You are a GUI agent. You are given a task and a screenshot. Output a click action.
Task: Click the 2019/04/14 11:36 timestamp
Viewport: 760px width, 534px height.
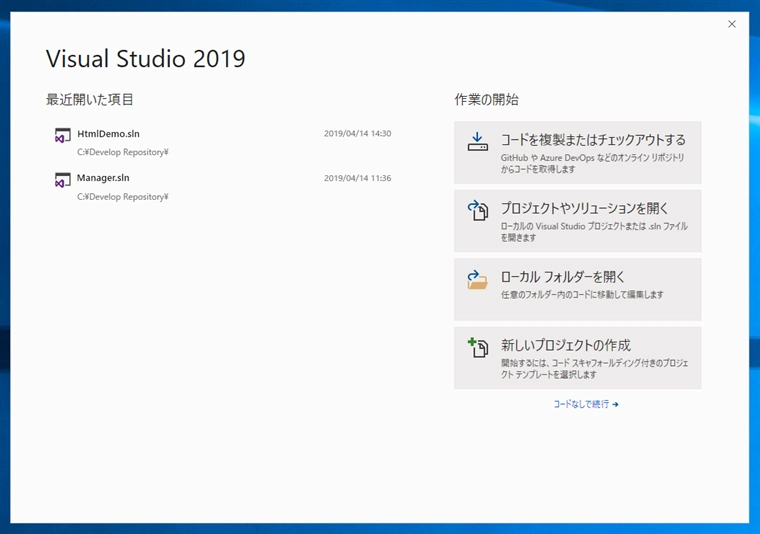[358, 178]
